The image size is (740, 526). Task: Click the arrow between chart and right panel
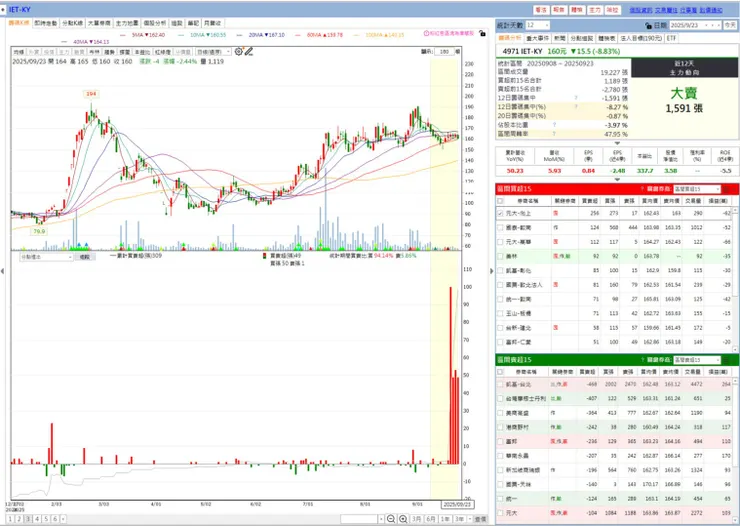(x=491, y=271)
